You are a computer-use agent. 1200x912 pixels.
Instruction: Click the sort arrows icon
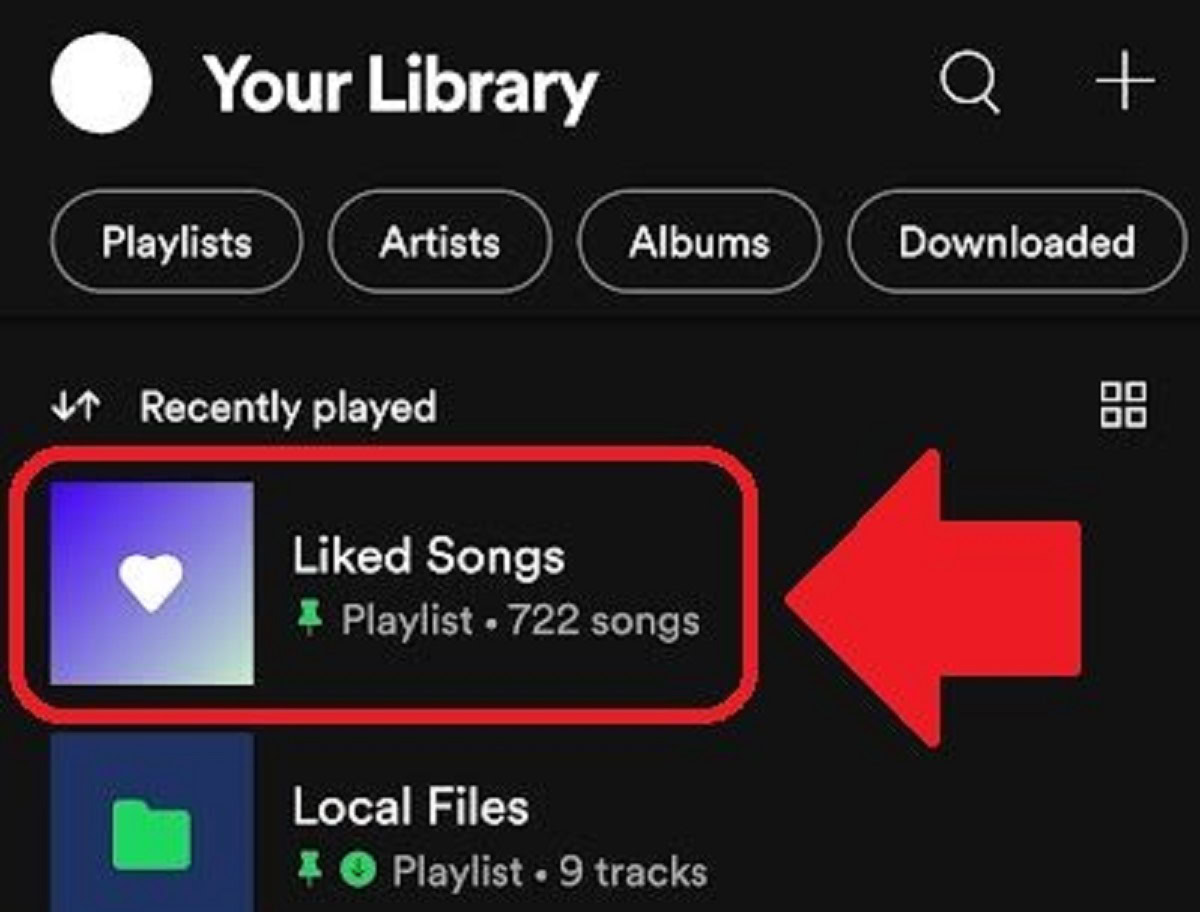(x=76, y=406)
